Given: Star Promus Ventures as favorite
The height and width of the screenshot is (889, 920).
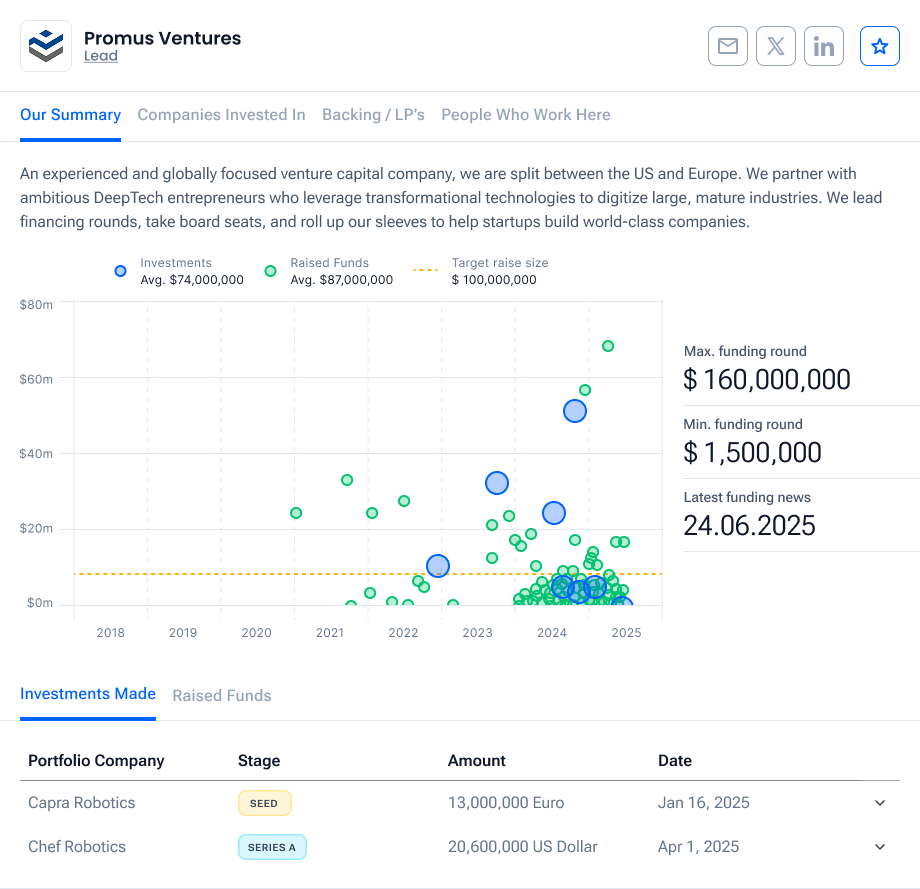Looking at the screenshot, I should coord(880,46).
